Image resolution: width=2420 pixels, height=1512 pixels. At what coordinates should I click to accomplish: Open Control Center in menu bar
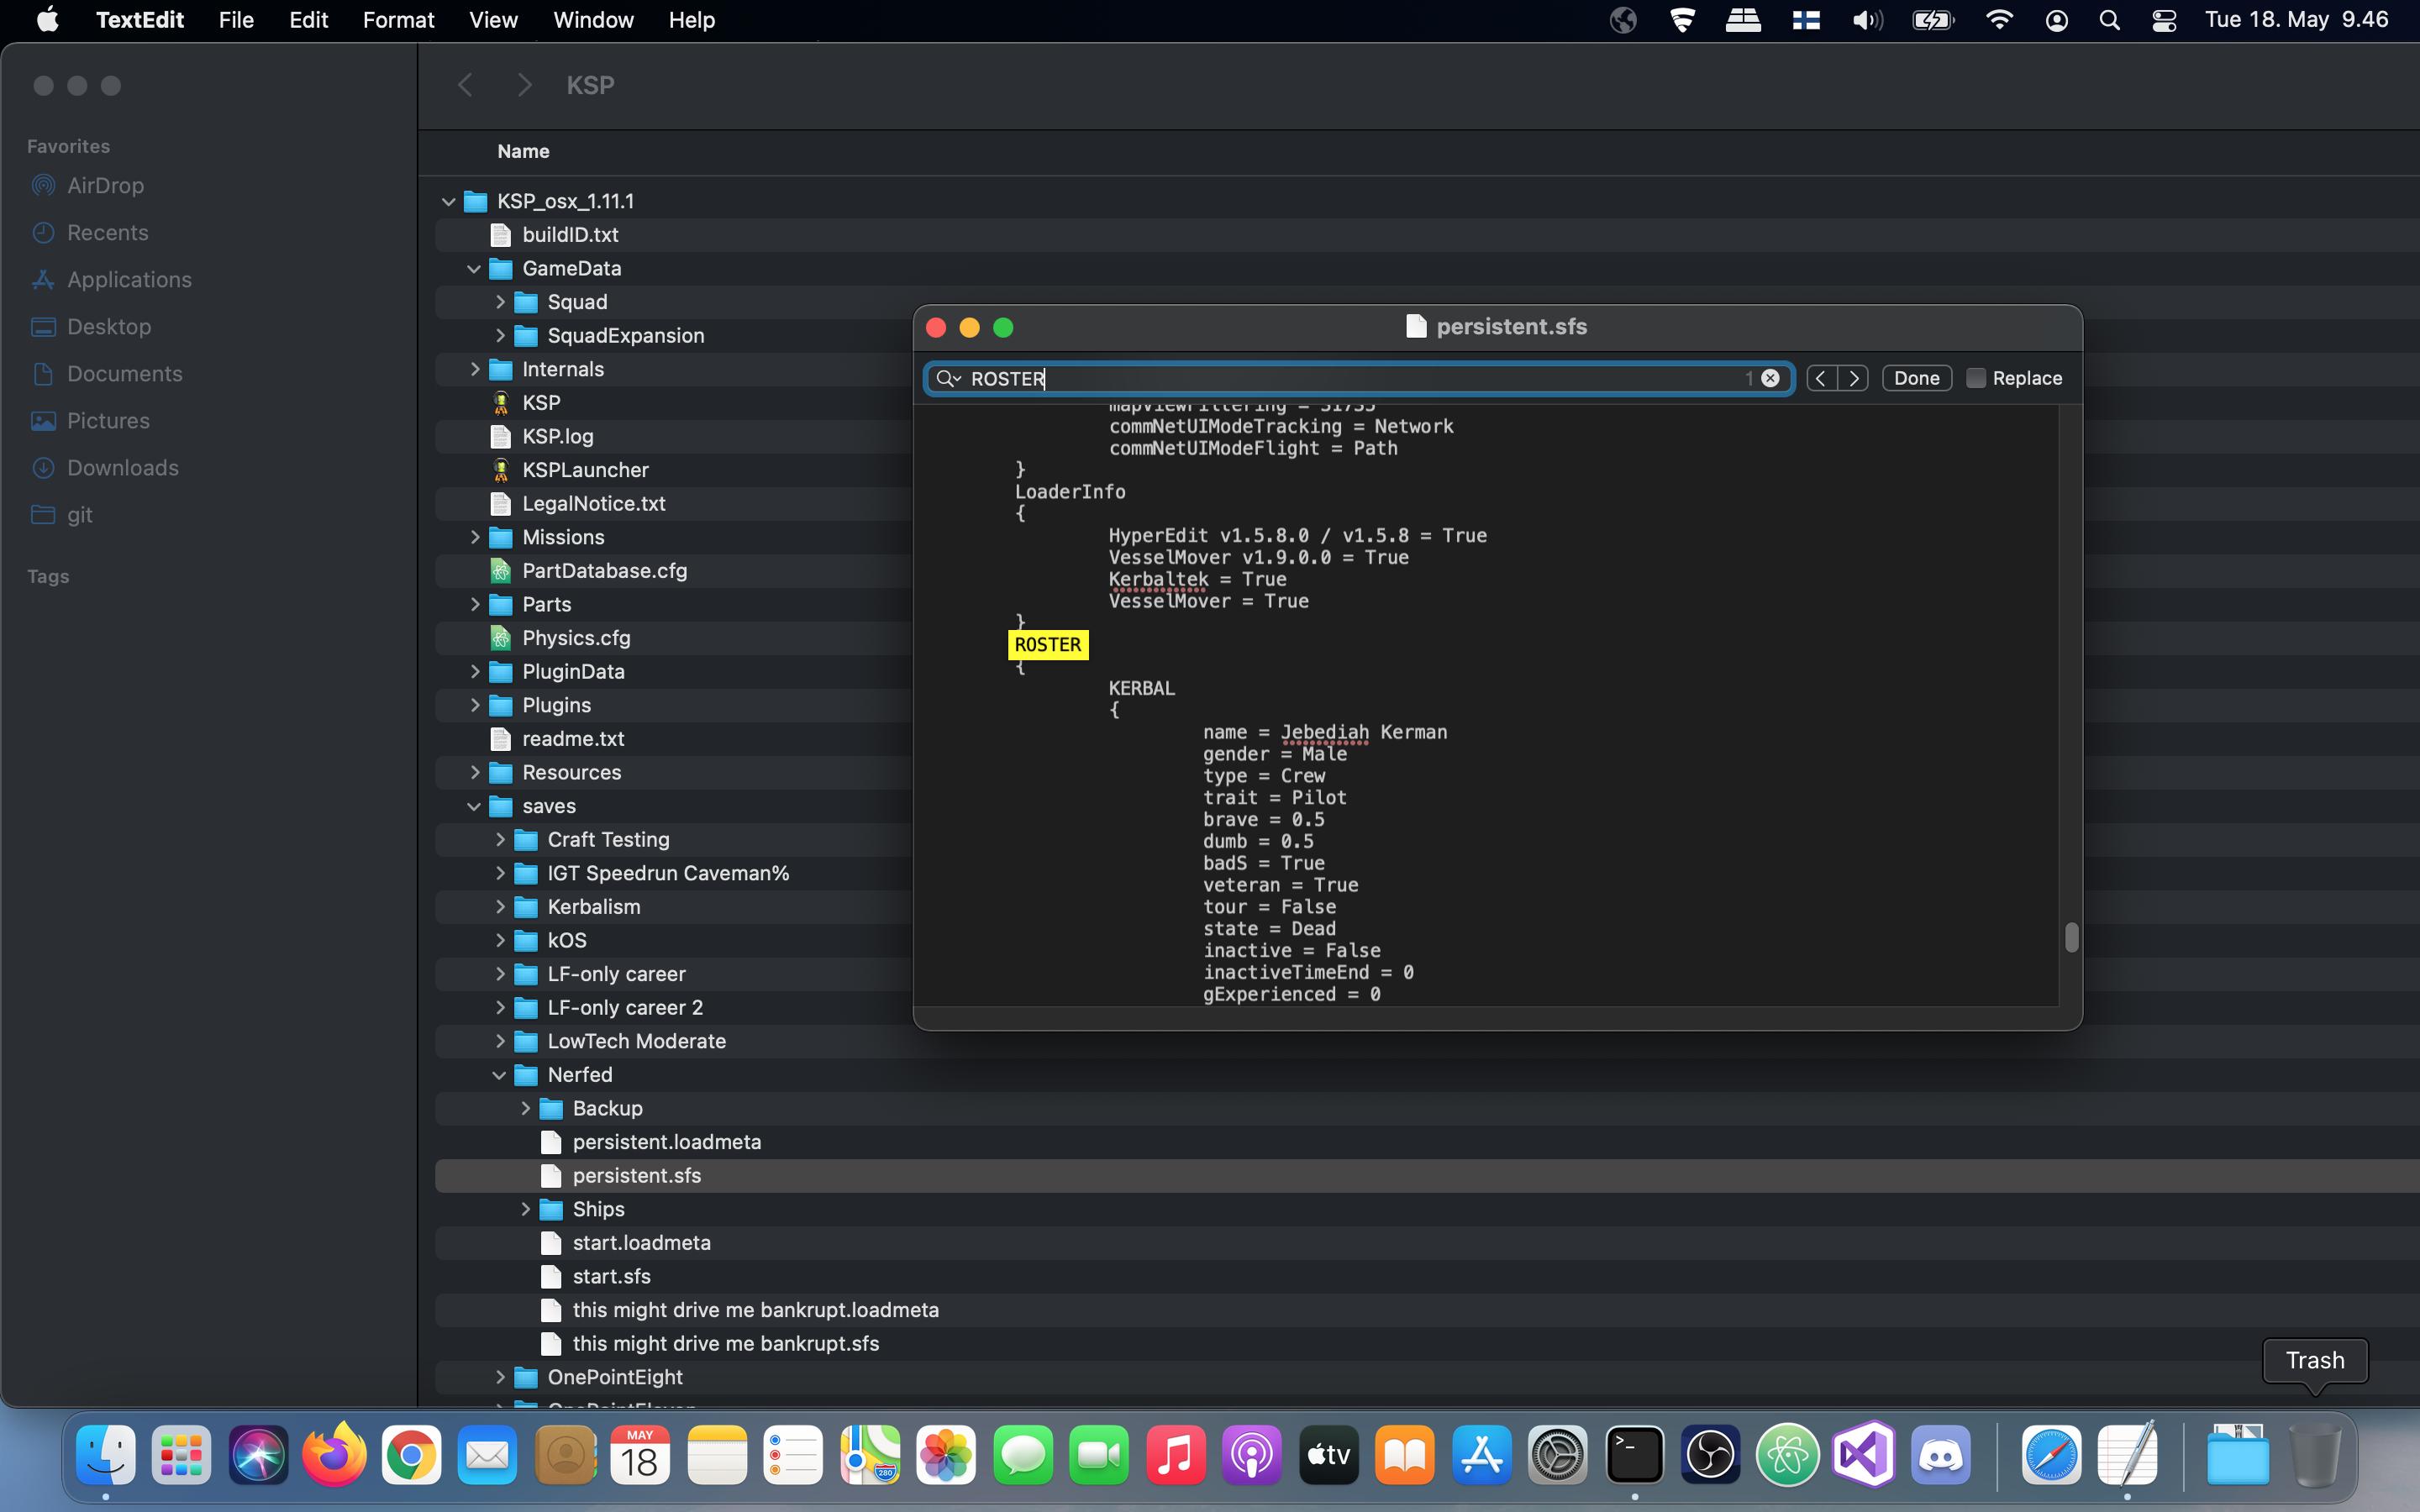point(2164,20)
